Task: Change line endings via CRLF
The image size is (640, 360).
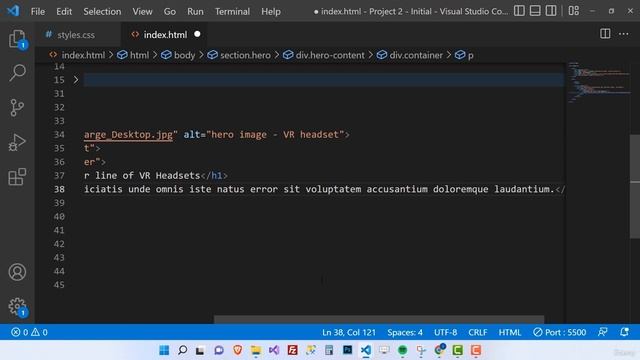Action: point(478,332)
